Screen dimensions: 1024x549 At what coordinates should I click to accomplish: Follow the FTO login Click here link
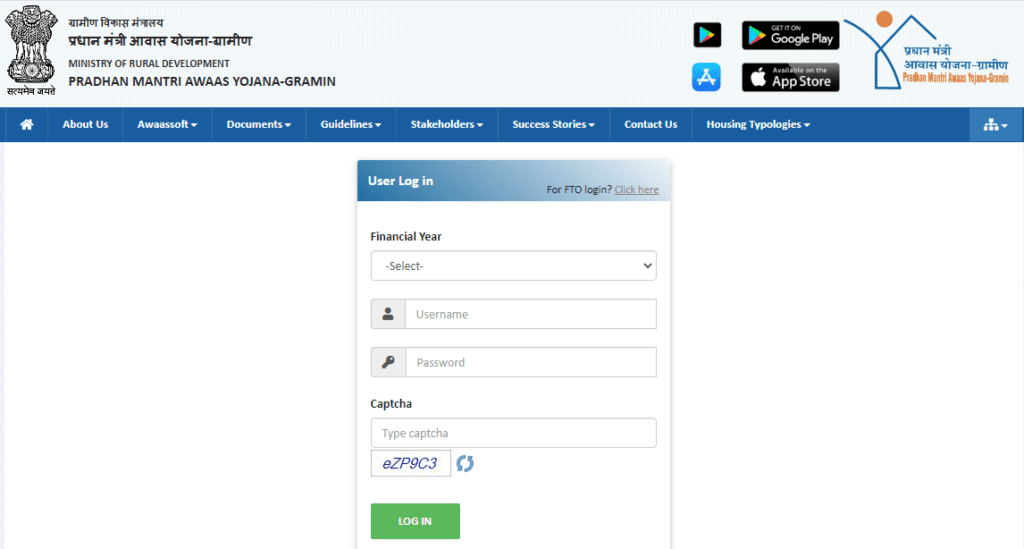(x=636, y=189)
